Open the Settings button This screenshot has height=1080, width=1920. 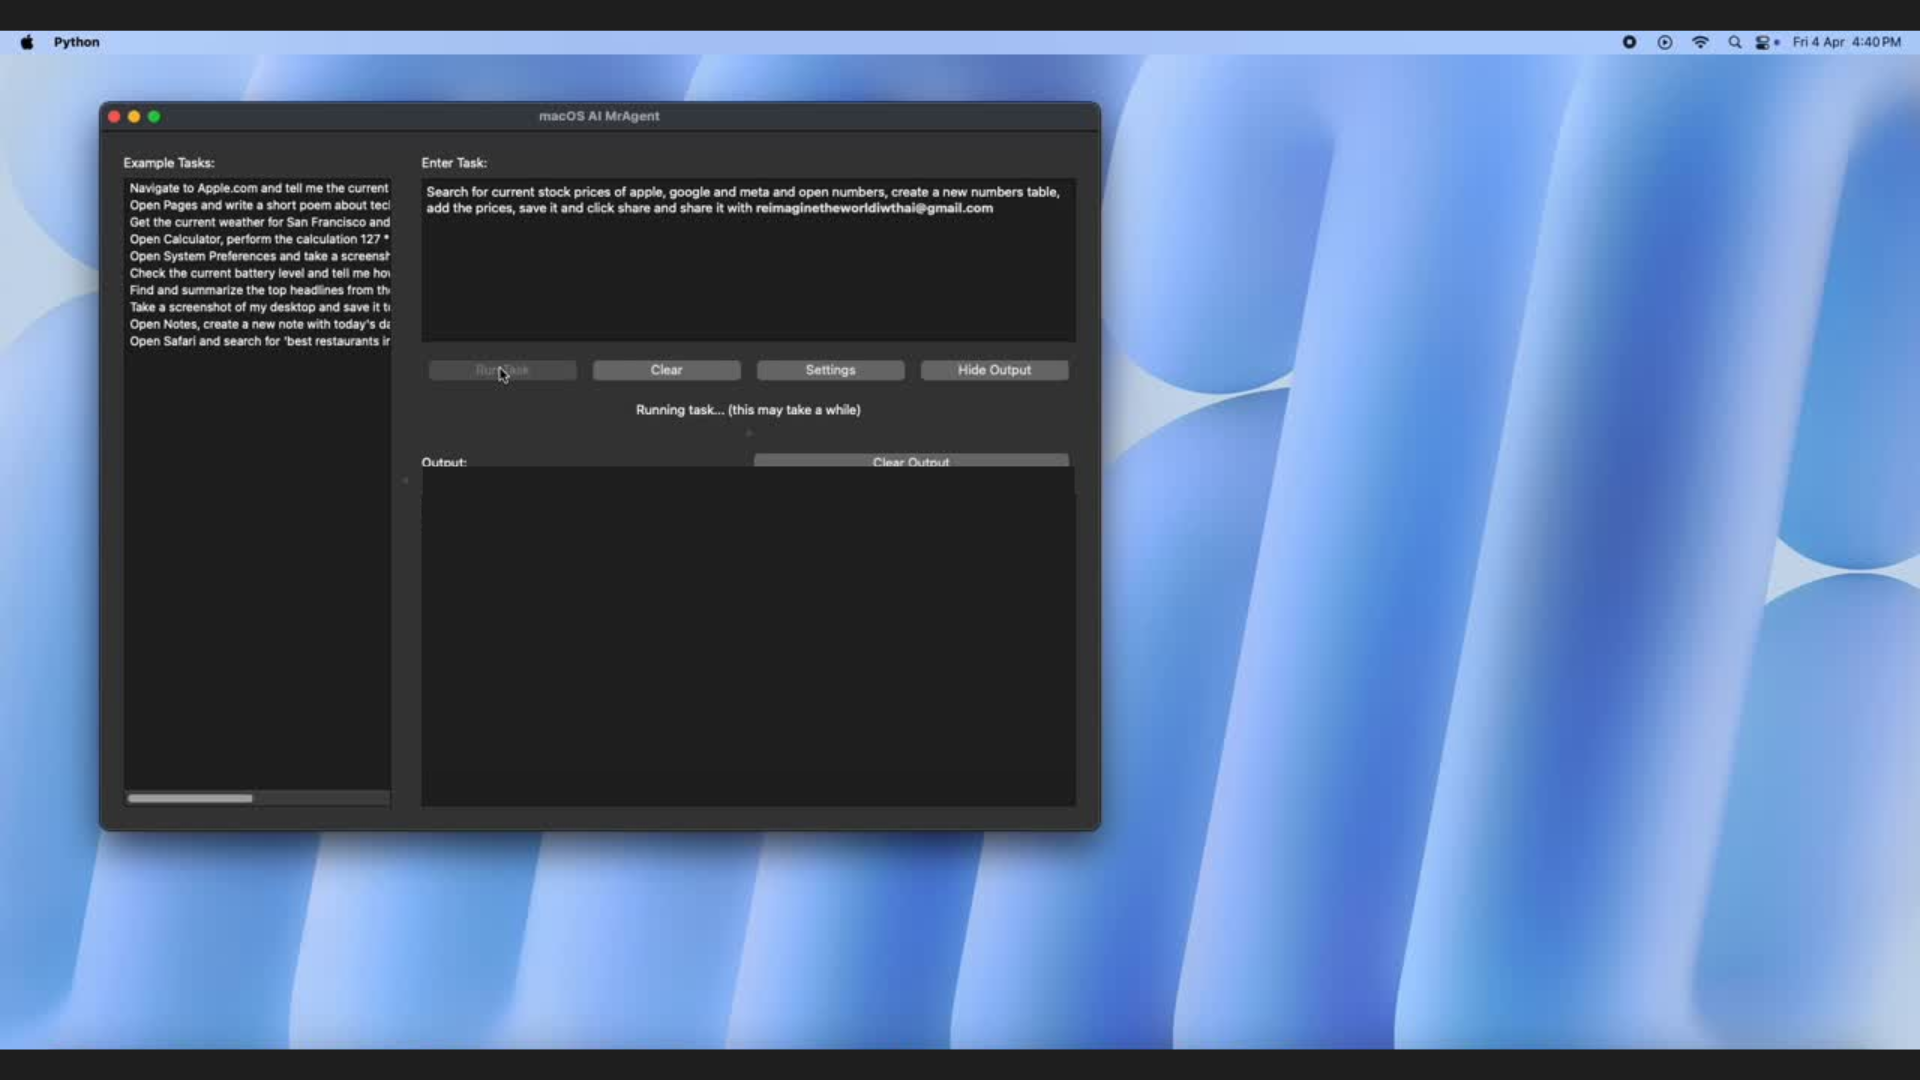(830, 370)
